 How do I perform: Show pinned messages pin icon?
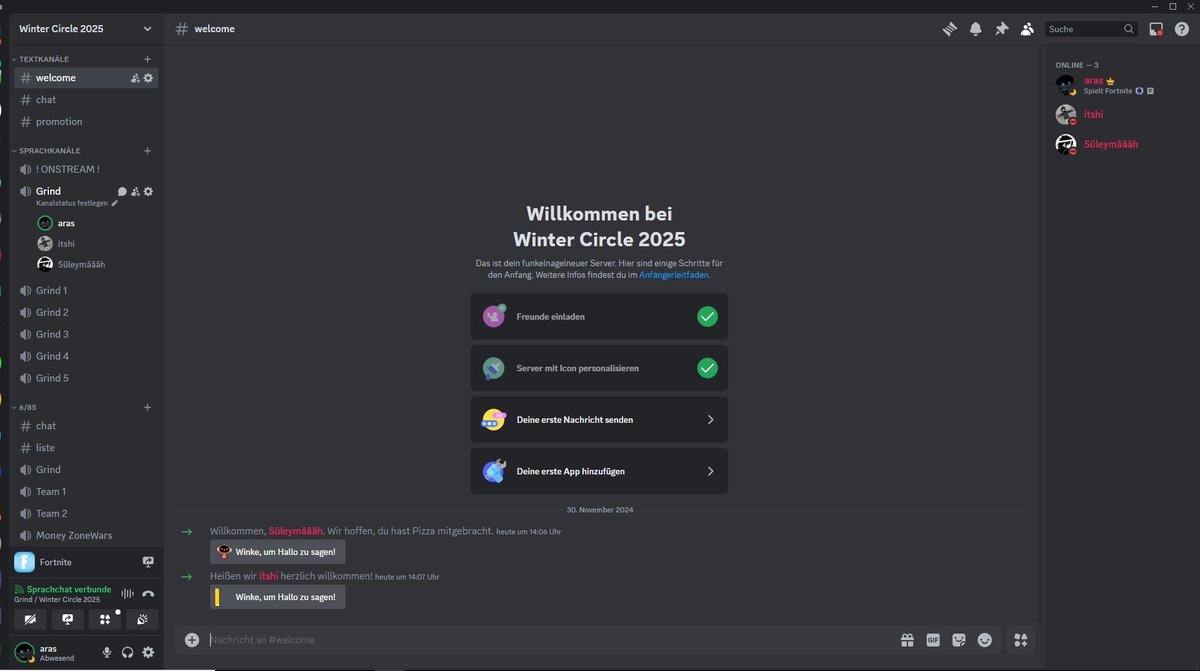1001,29
